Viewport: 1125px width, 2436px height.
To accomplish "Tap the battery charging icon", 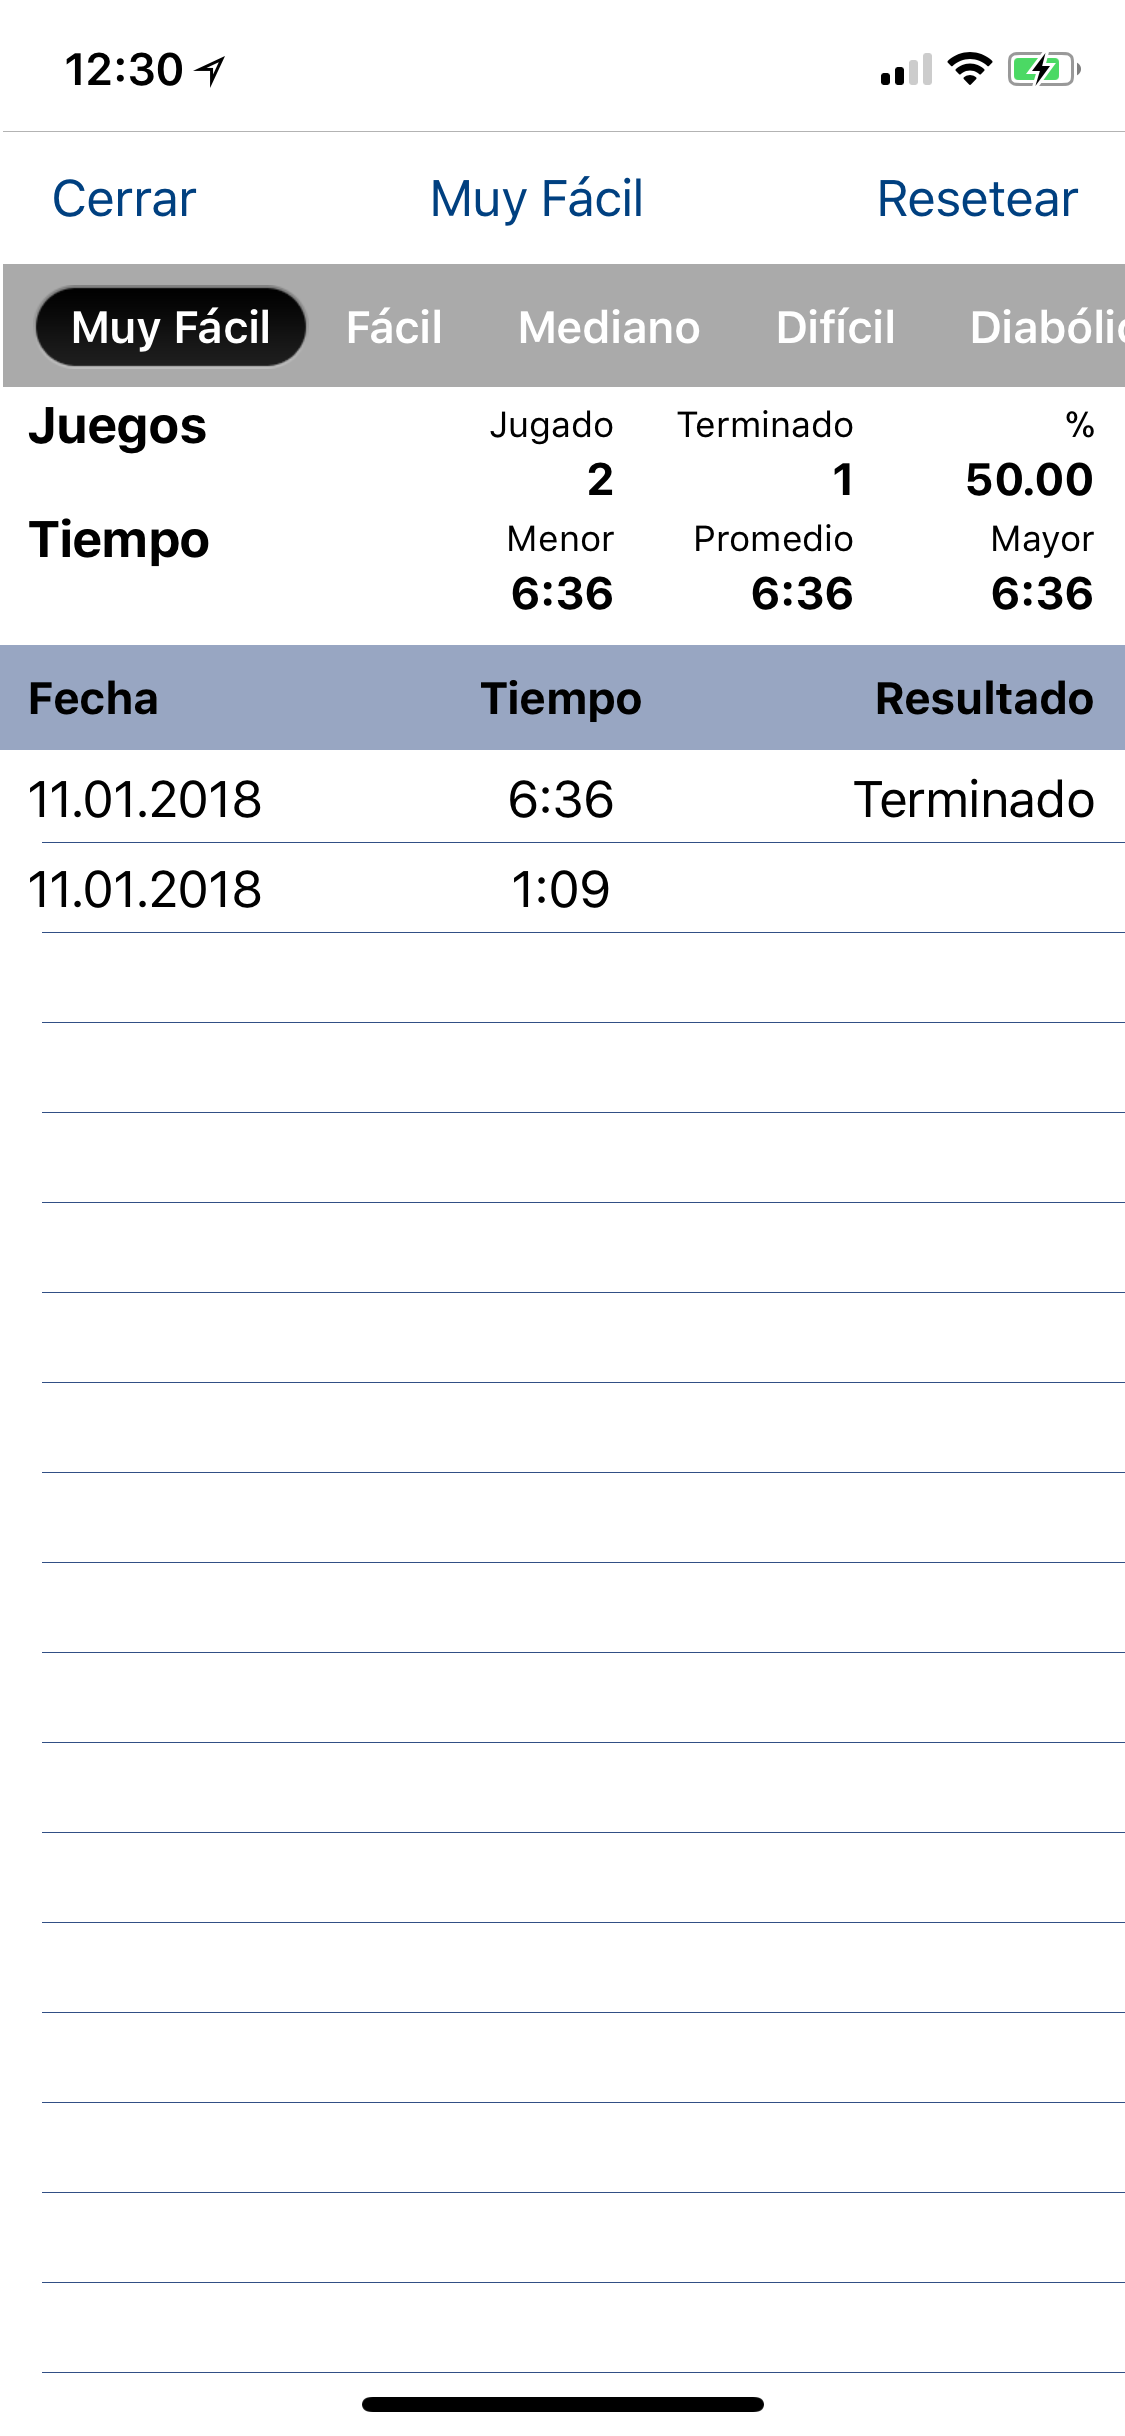I will [x=1044, y=69].
